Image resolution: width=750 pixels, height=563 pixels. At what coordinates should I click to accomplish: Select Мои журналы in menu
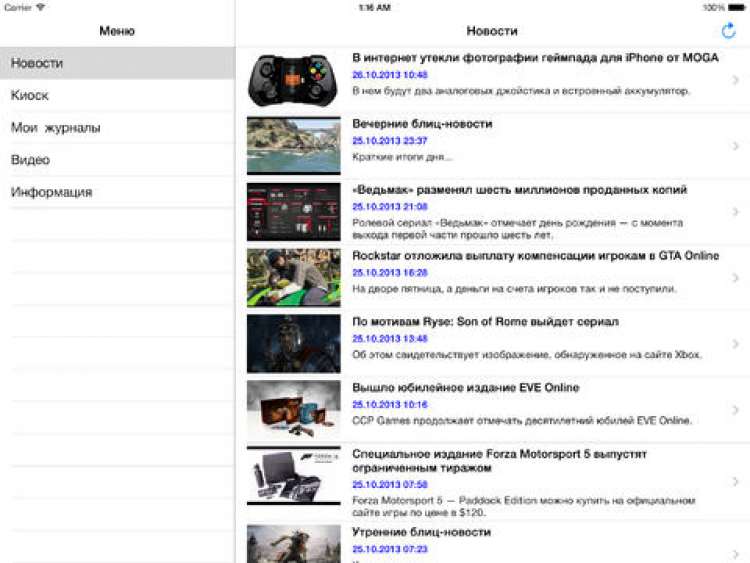(117, 128)
